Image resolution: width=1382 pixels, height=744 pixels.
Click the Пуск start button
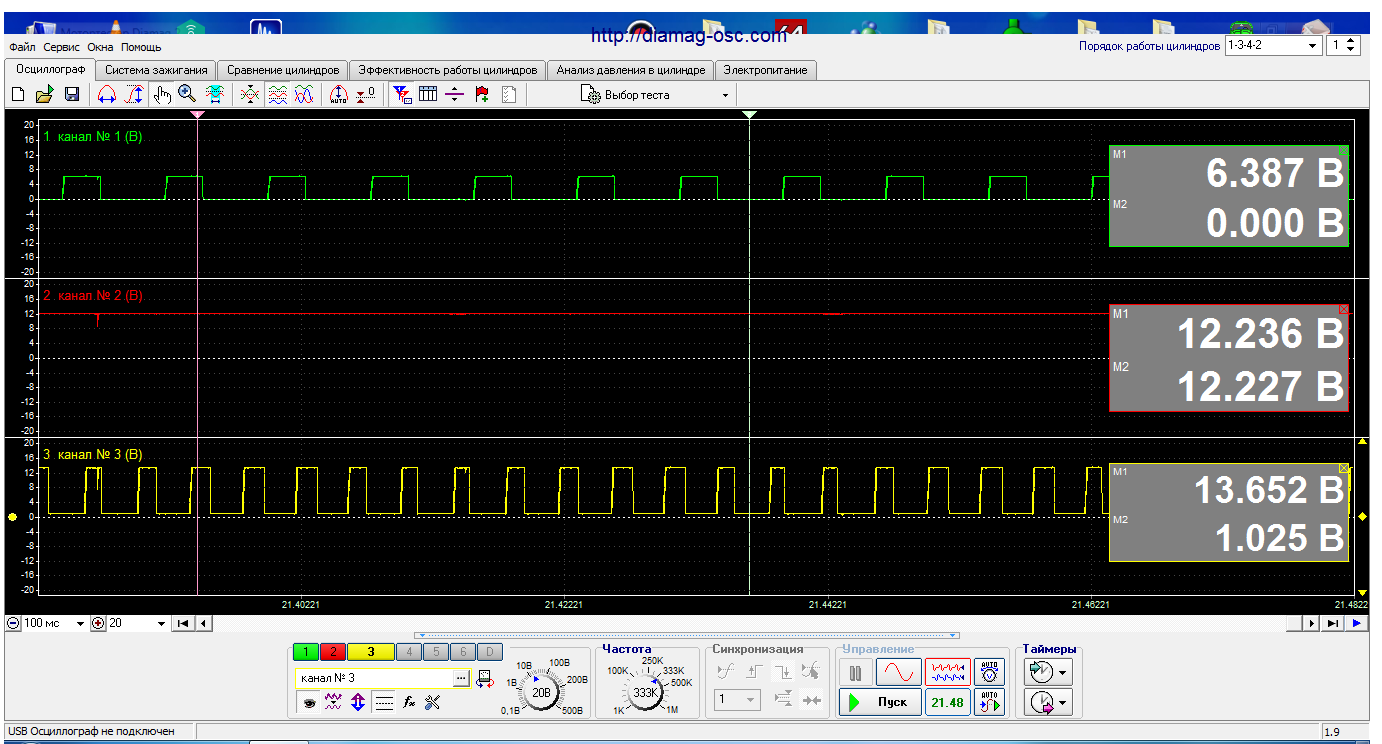(879, 702)
